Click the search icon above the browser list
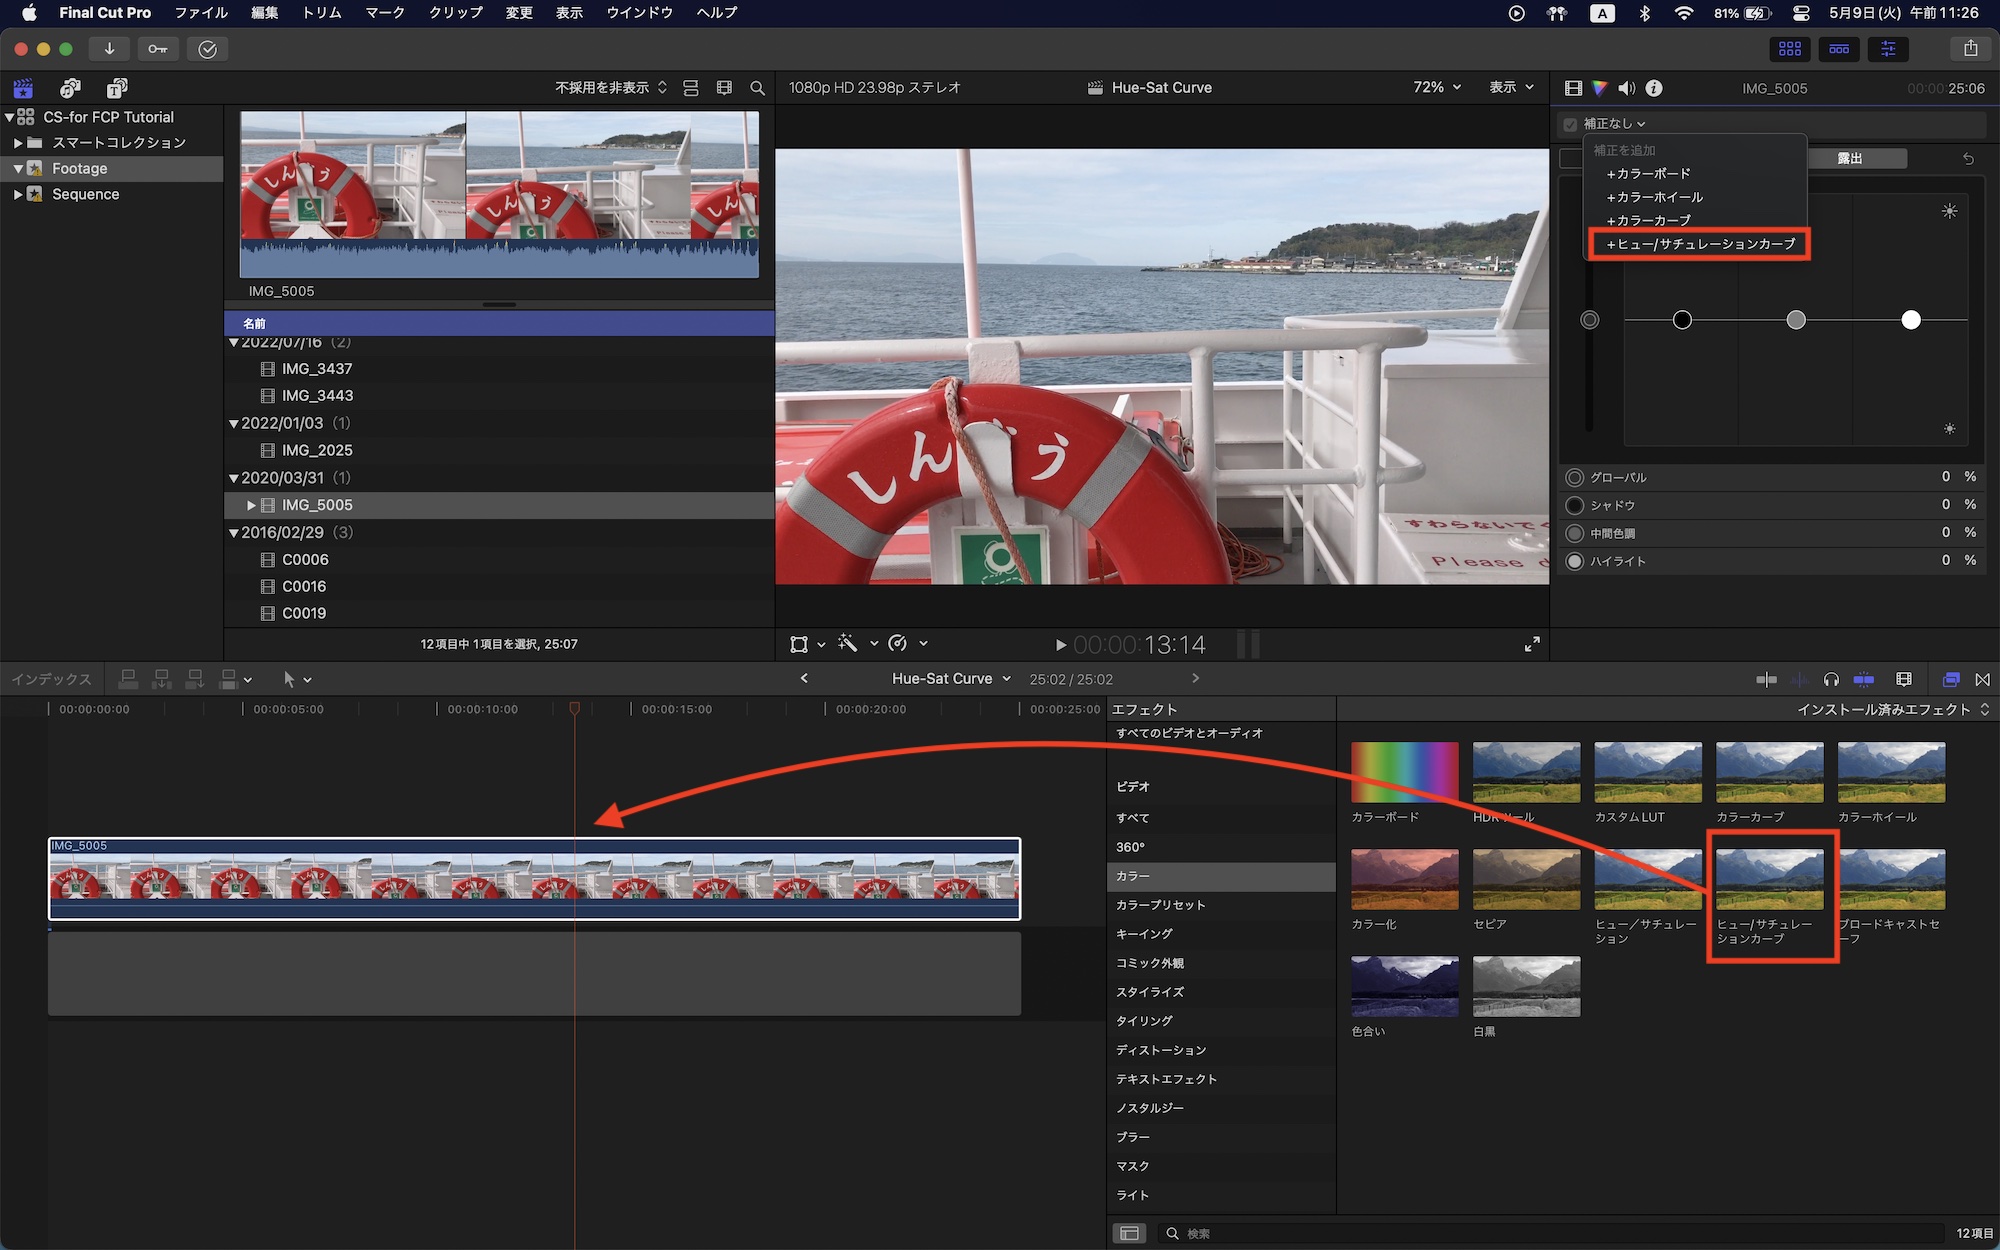The image size is (2000, 1250). click(x=757, y=88)
